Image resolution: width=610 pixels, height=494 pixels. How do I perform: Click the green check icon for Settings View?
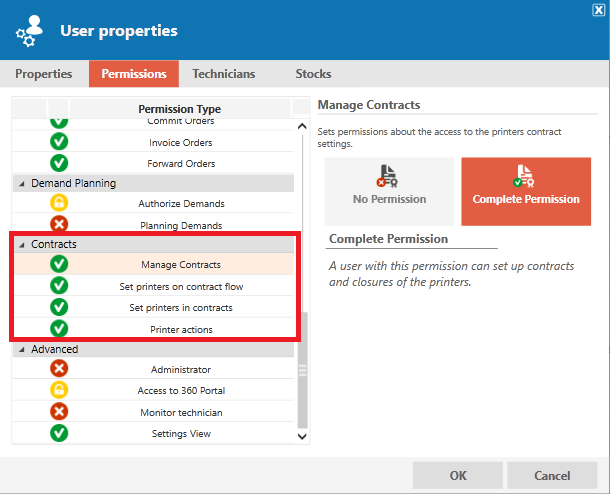pos(59,433)
